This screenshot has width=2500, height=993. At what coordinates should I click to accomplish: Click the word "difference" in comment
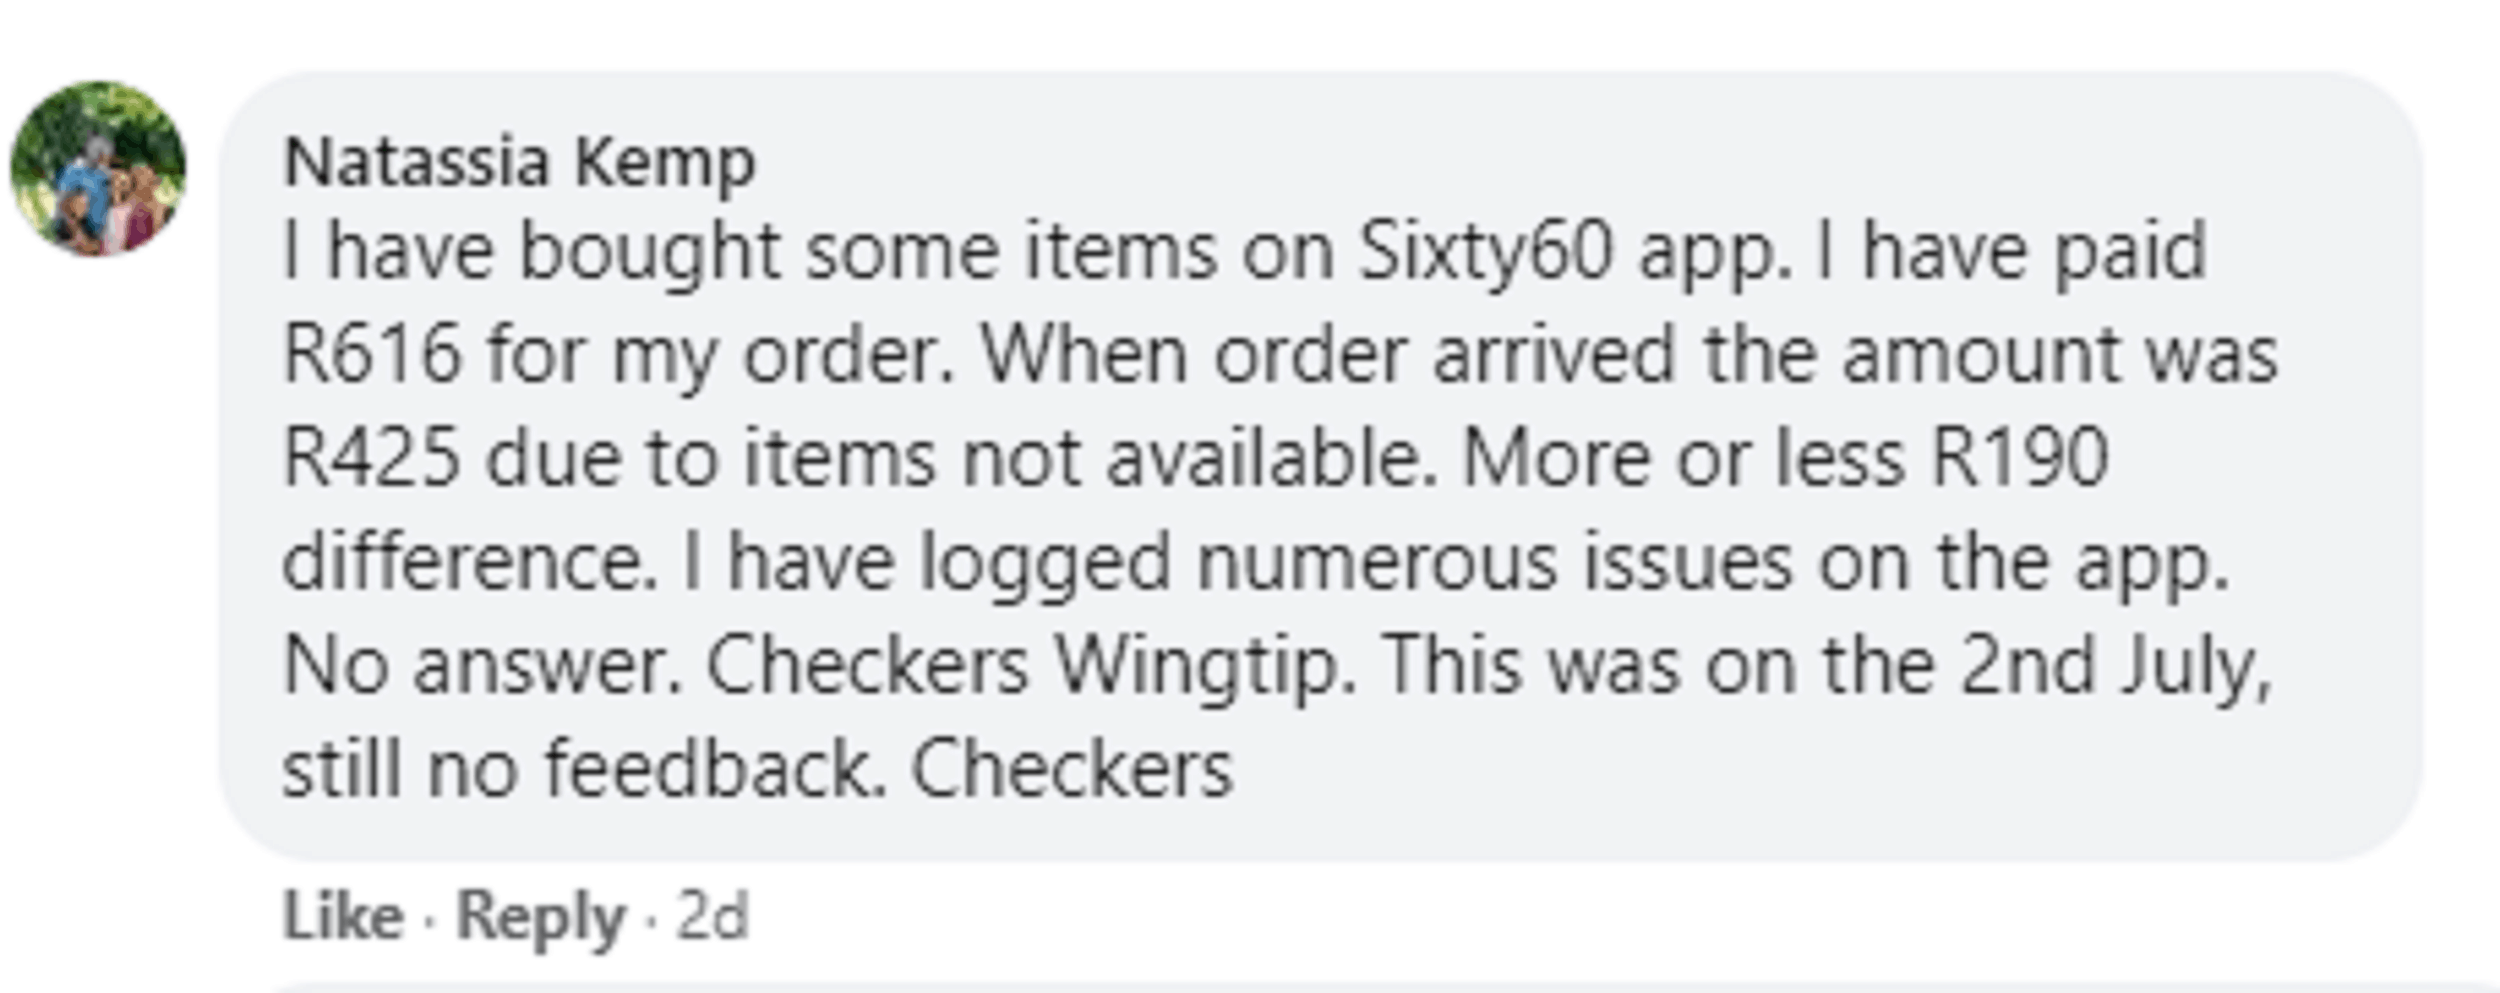470,563
